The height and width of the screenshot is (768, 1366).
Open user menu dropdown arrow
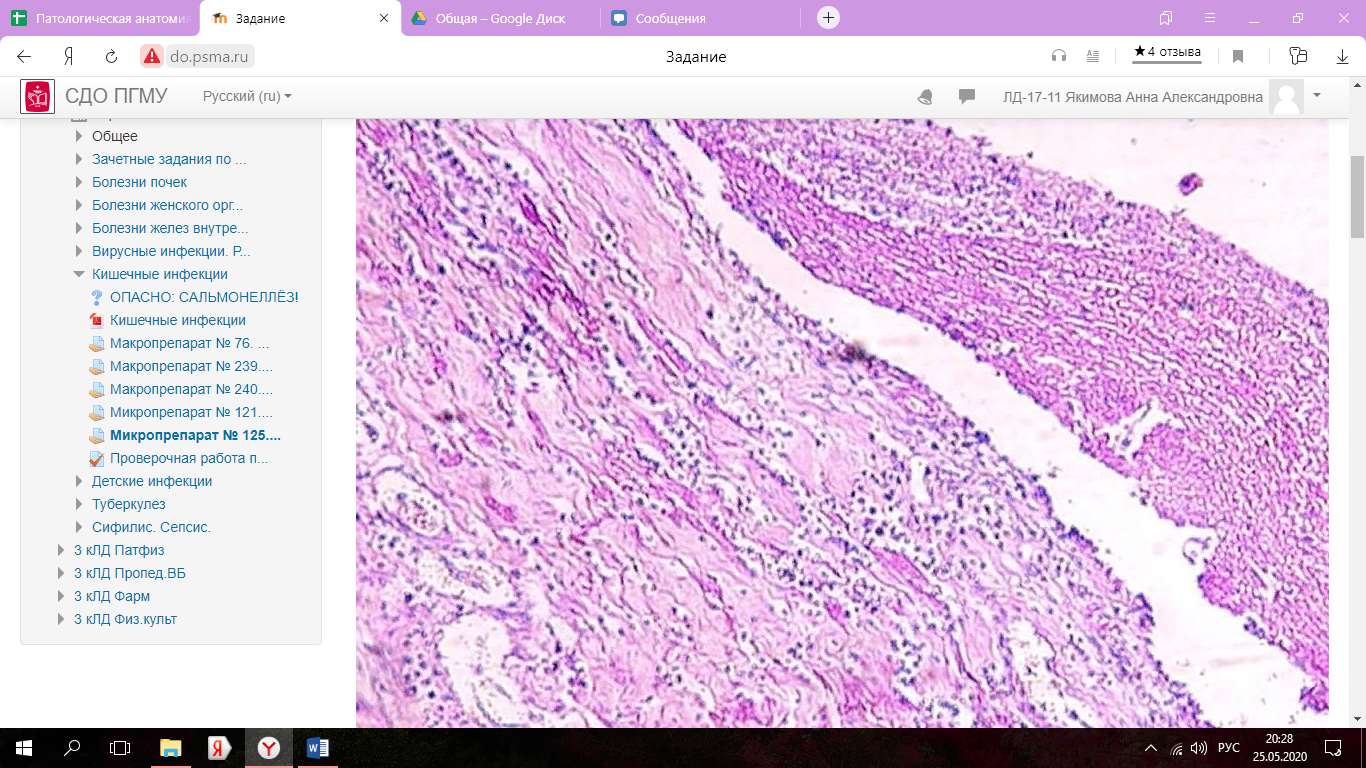[1317, 95]
